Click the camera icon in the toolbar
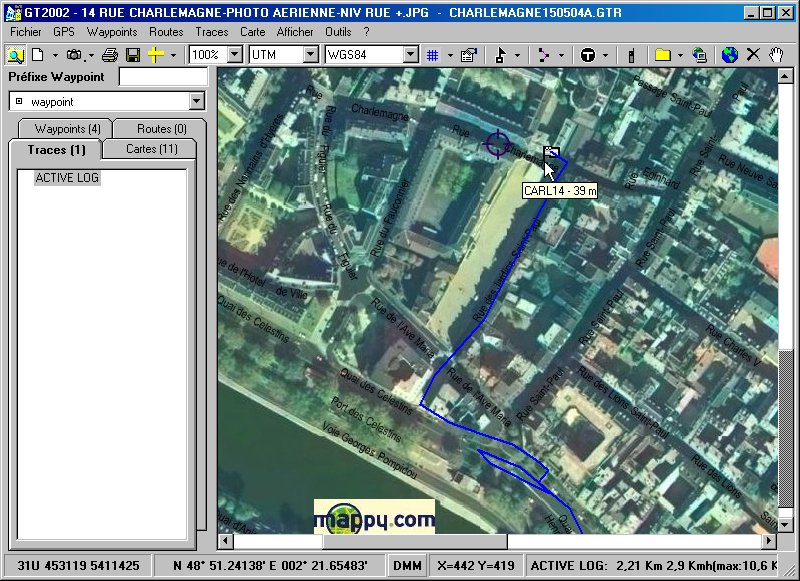This screenshot has width=800, height=581. (x=73, y=55)
